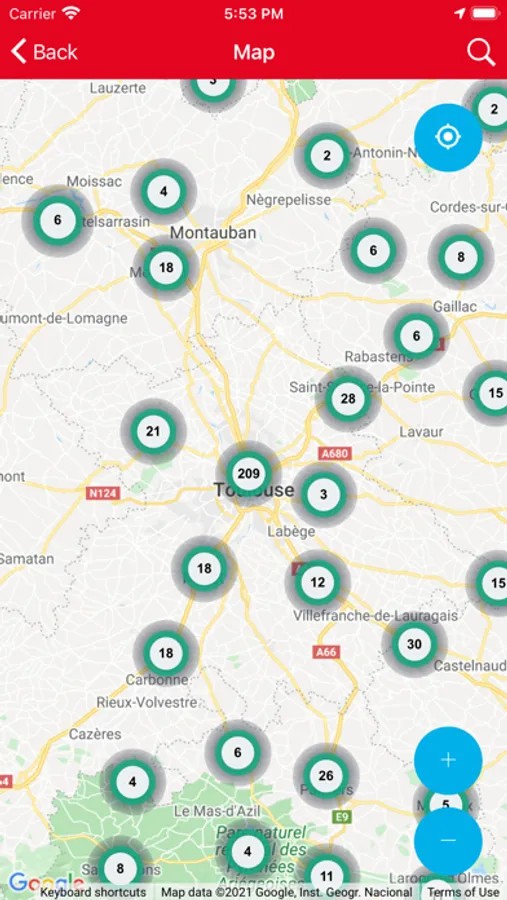Tap the 12 cluster above Villefranche-de-Lauragais
This screenshot has width=507, height=900.
pyautogui.click(x=318, y=582)
